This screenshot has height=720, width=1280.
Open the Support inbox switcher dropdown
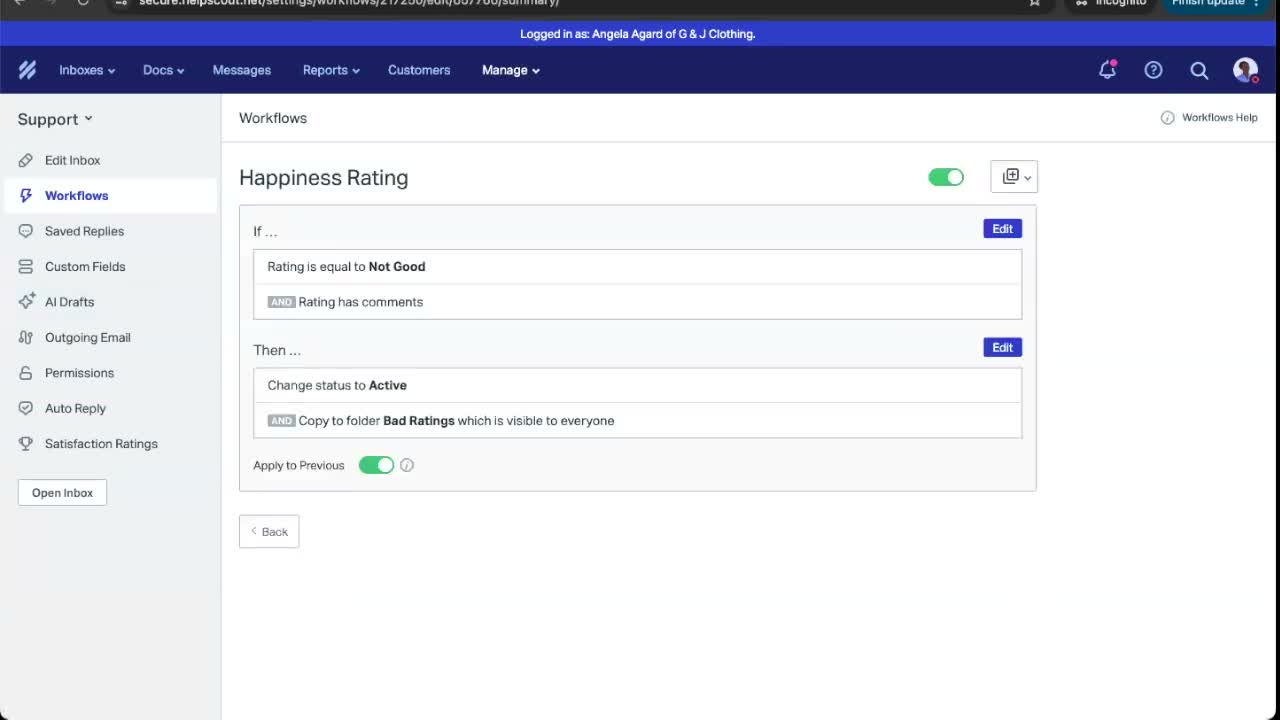pos(55,119)
